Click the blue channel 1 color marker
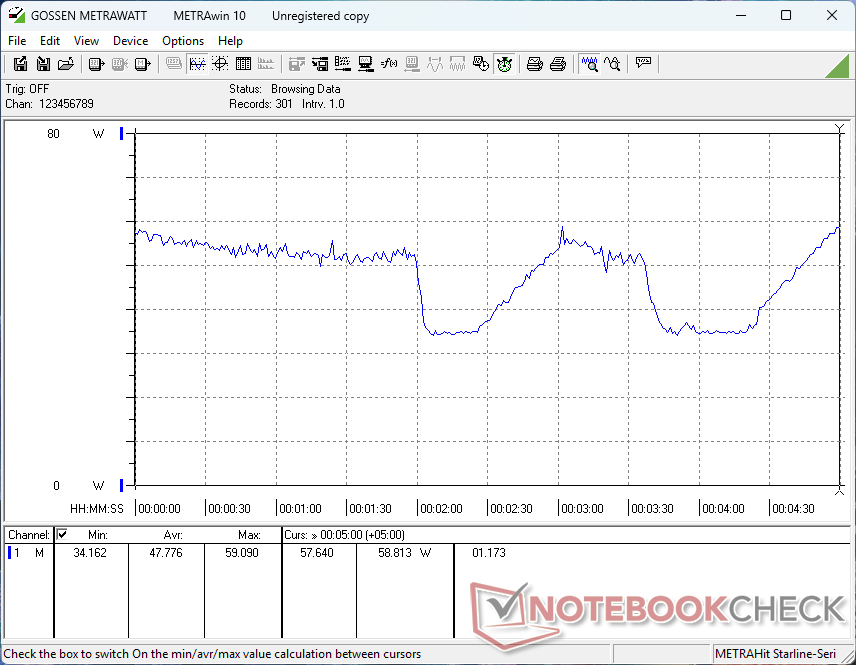 tap(9, 553)
